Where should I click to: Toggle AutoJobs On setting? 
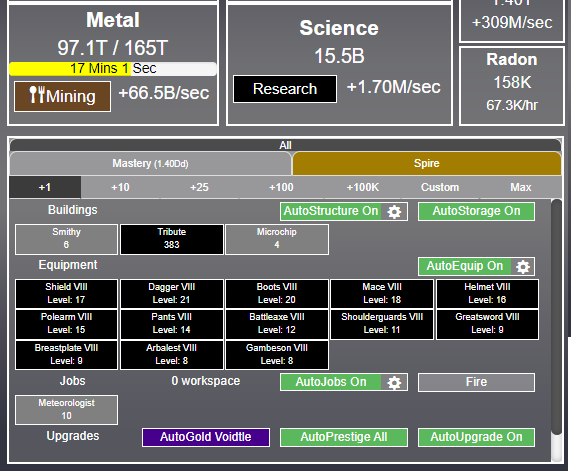click(x=331, y=382)
